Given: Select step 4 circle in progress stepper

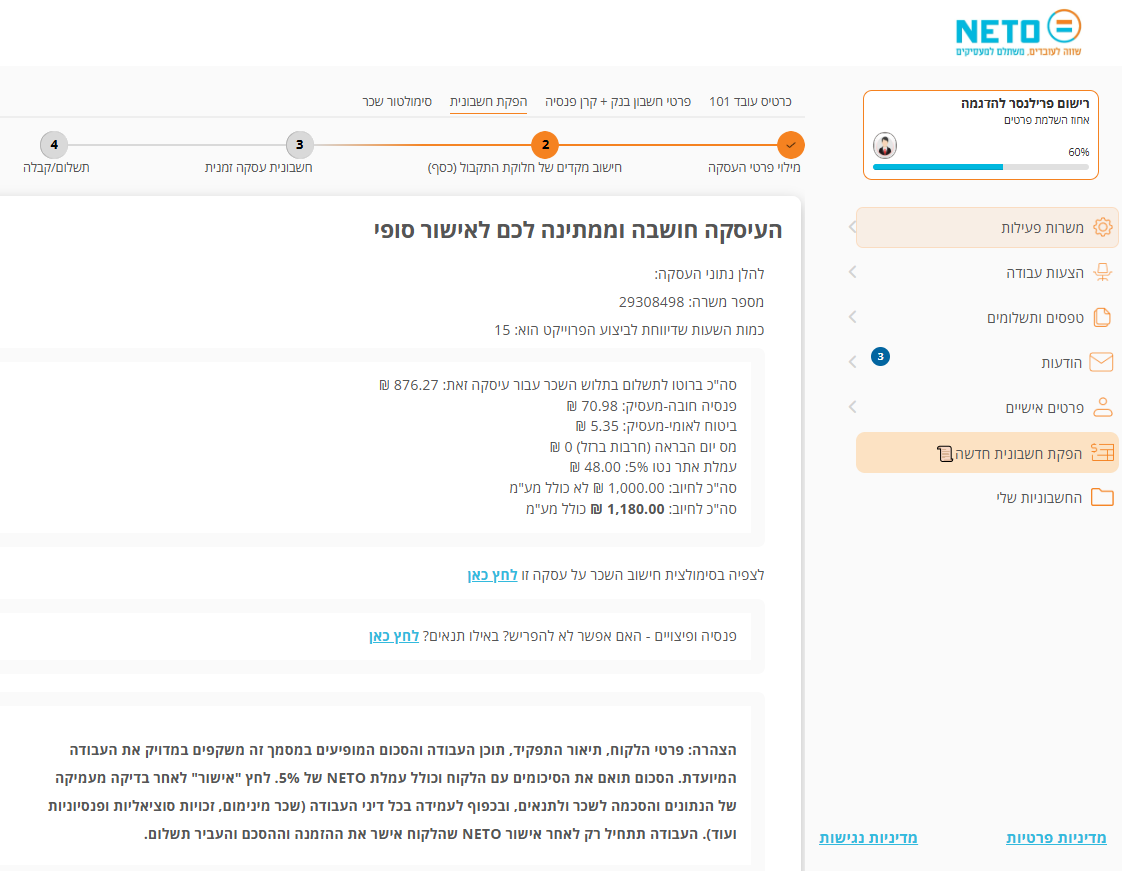Looking at the screenshot, I should pos(54,145).
